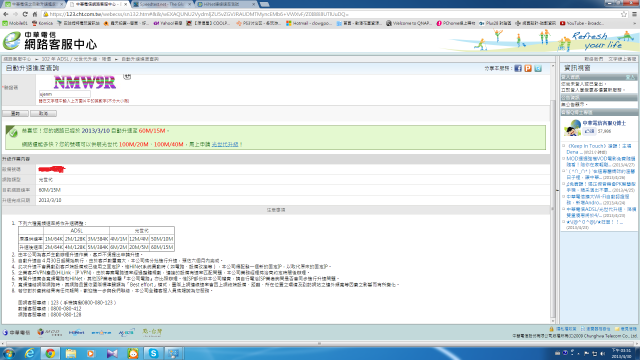Close the Speedtest.net tab
640x360 pixels.
189,4
